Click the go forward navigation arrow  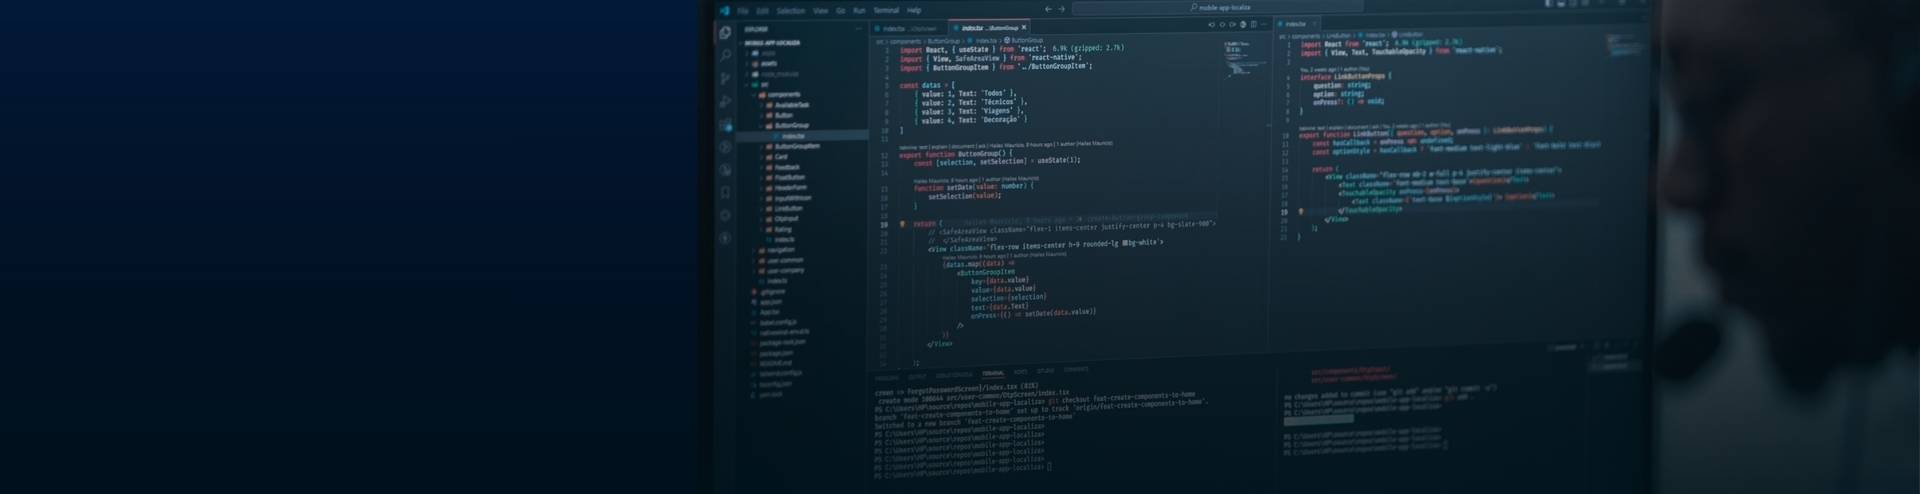pos(1062,9)
